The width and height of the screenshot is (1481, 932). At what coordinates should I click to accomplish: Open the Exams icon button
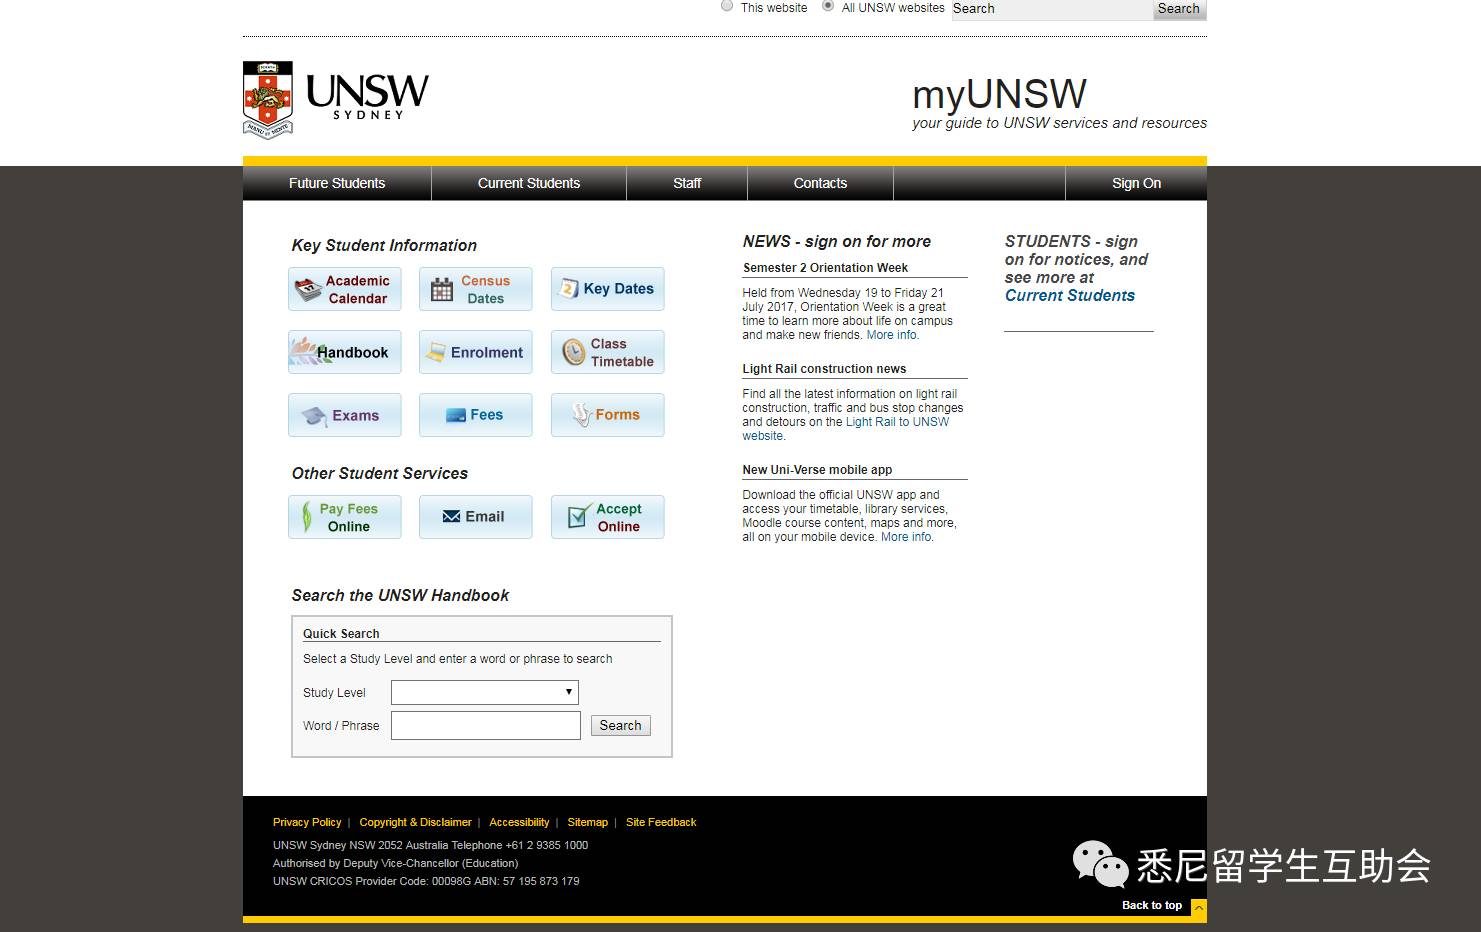pyautogui.click(x=345, y=415)
